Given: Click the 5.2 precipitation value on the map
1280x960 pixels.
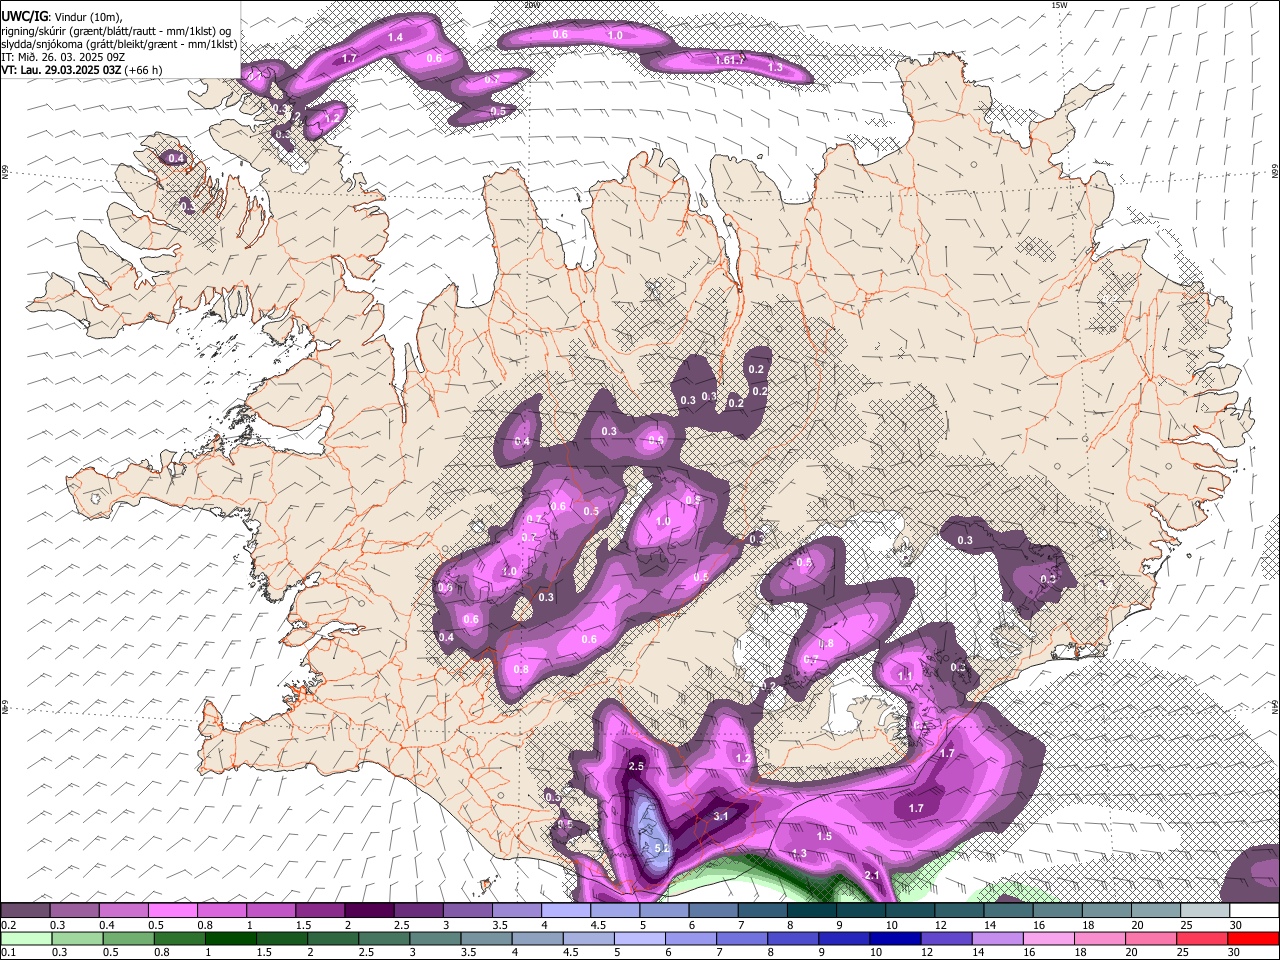Looking at the screenshot, I should (x=661, y=848).
